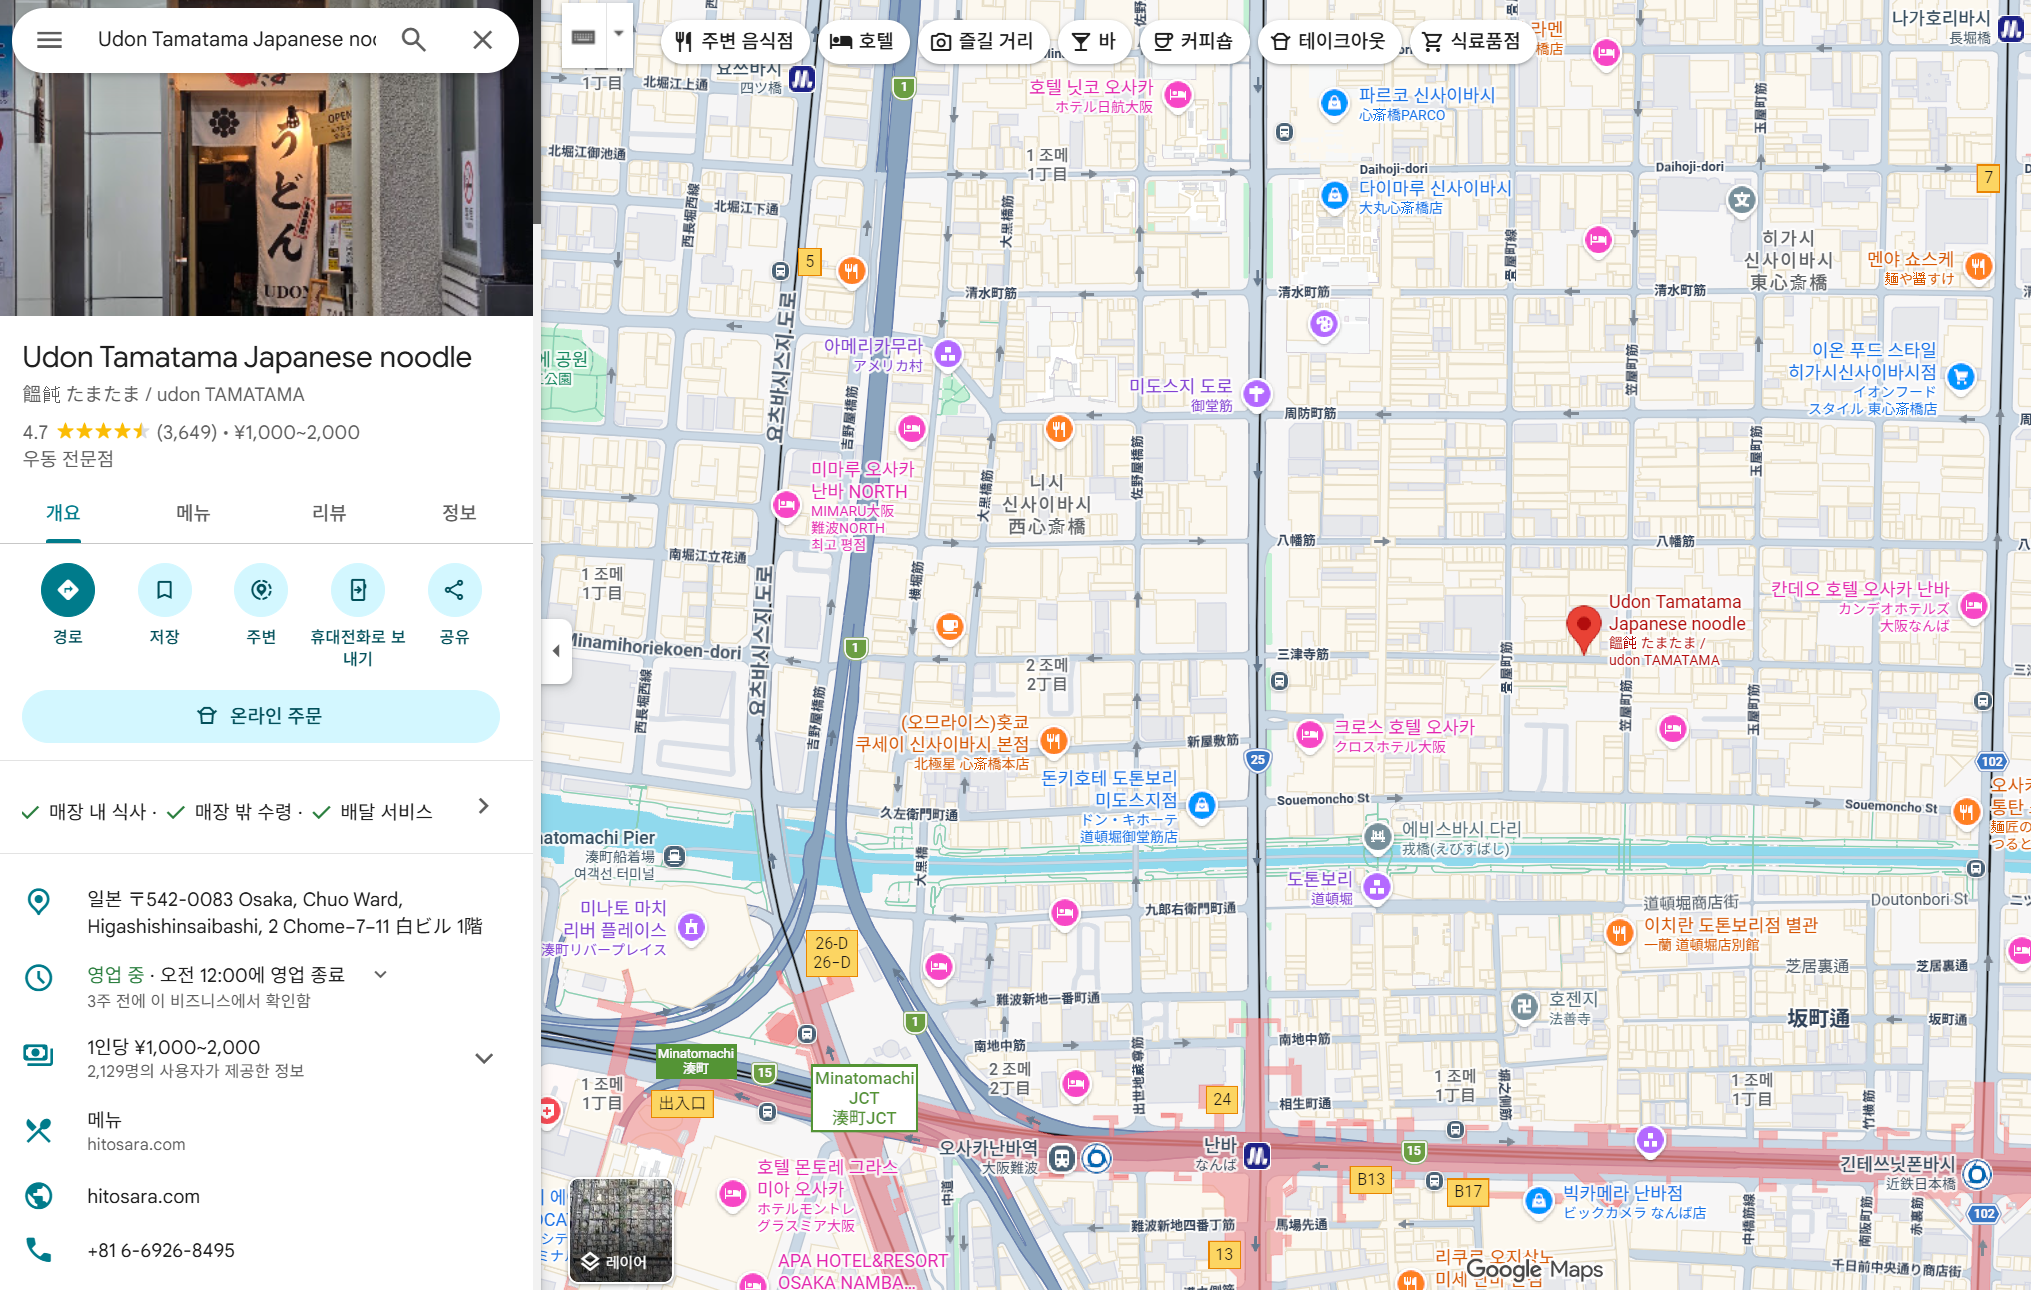
Task: Open the hitosara.com website link
Action: pyautogui.click(x=143, y=1197)
